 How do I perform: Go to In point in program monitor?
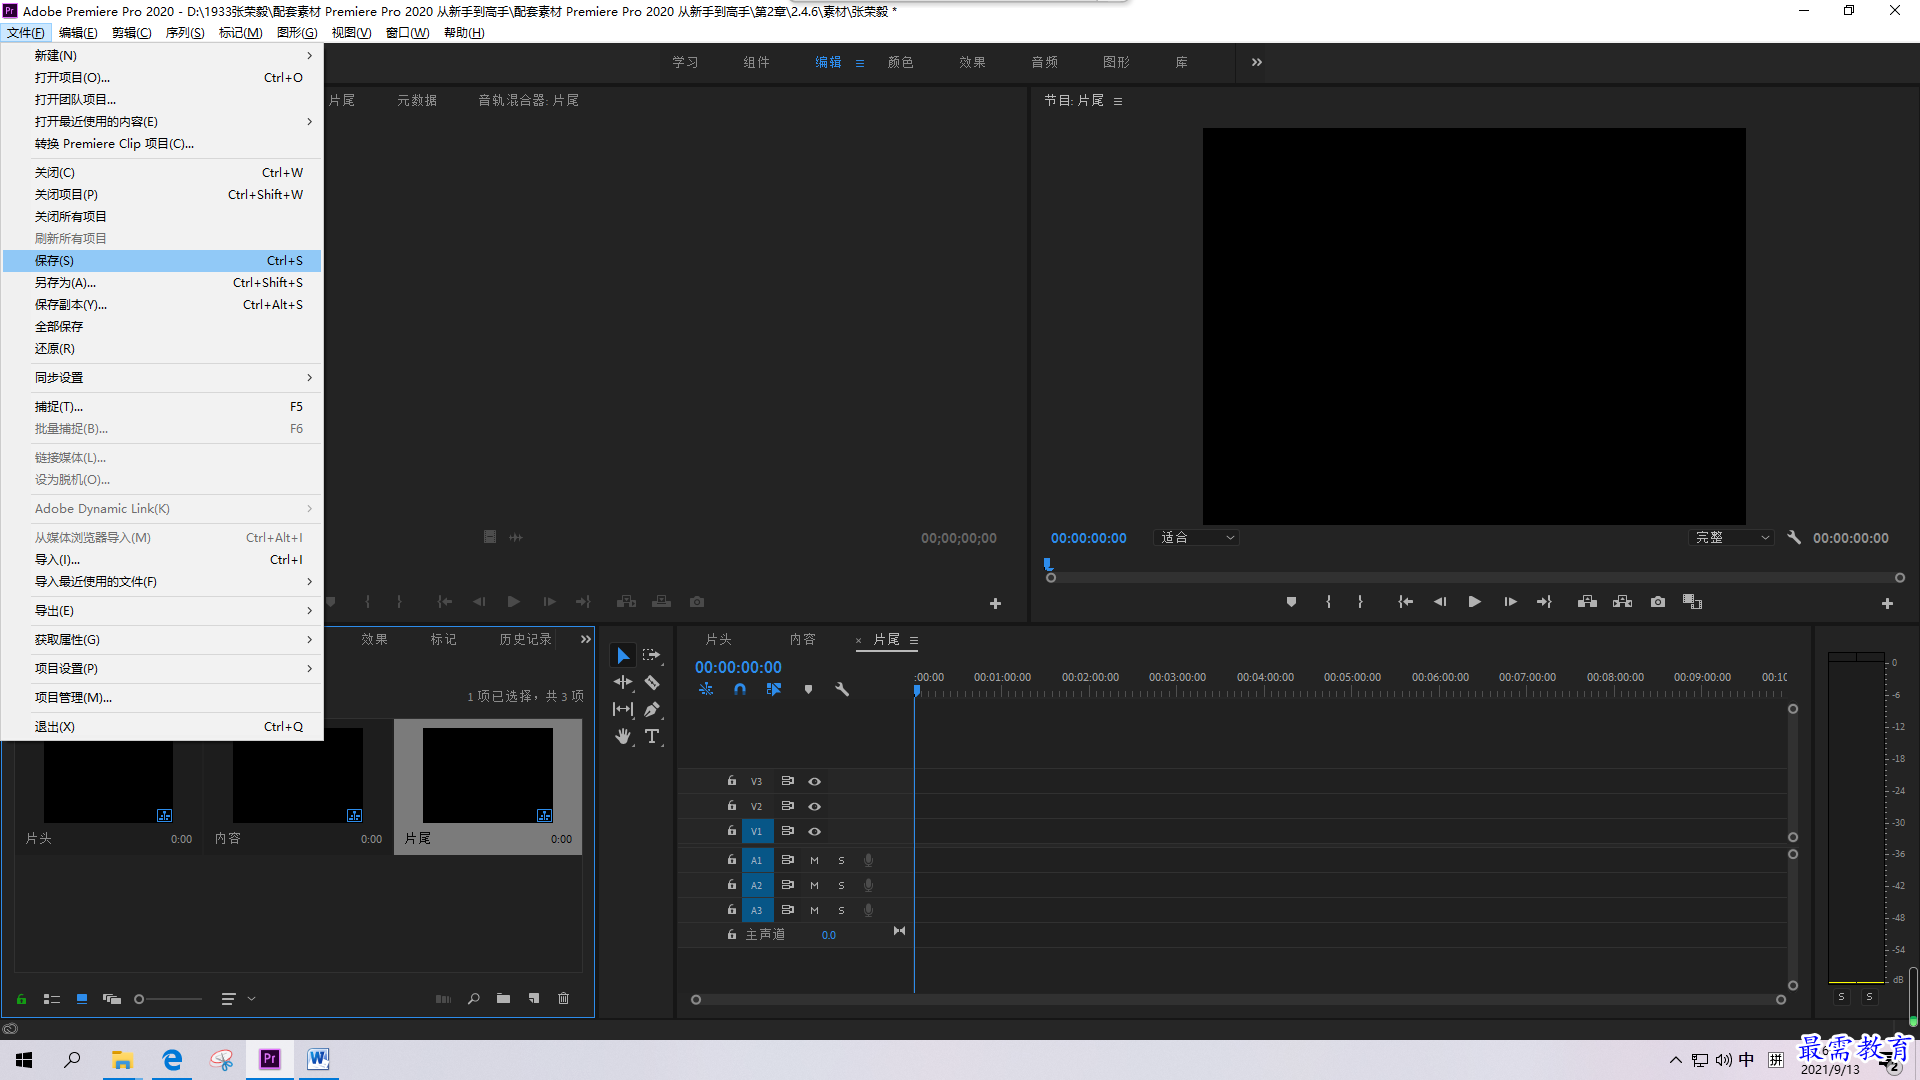coord(1405,602)
